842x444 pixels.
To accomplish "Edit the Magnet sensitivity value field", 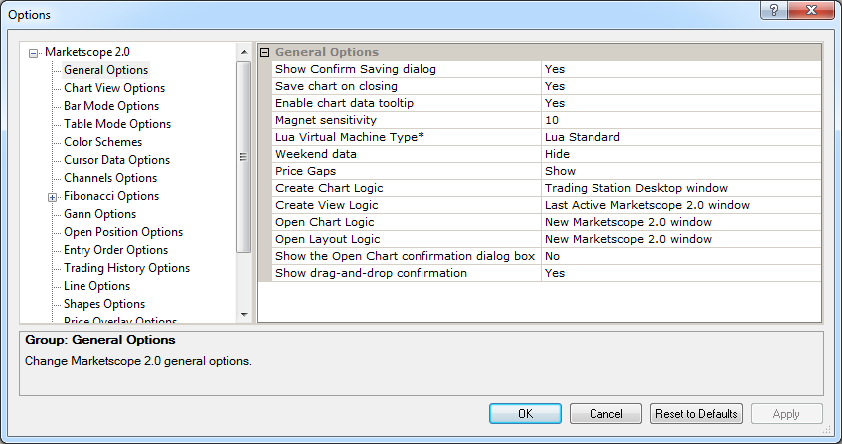I will click(x=680, y=120).
